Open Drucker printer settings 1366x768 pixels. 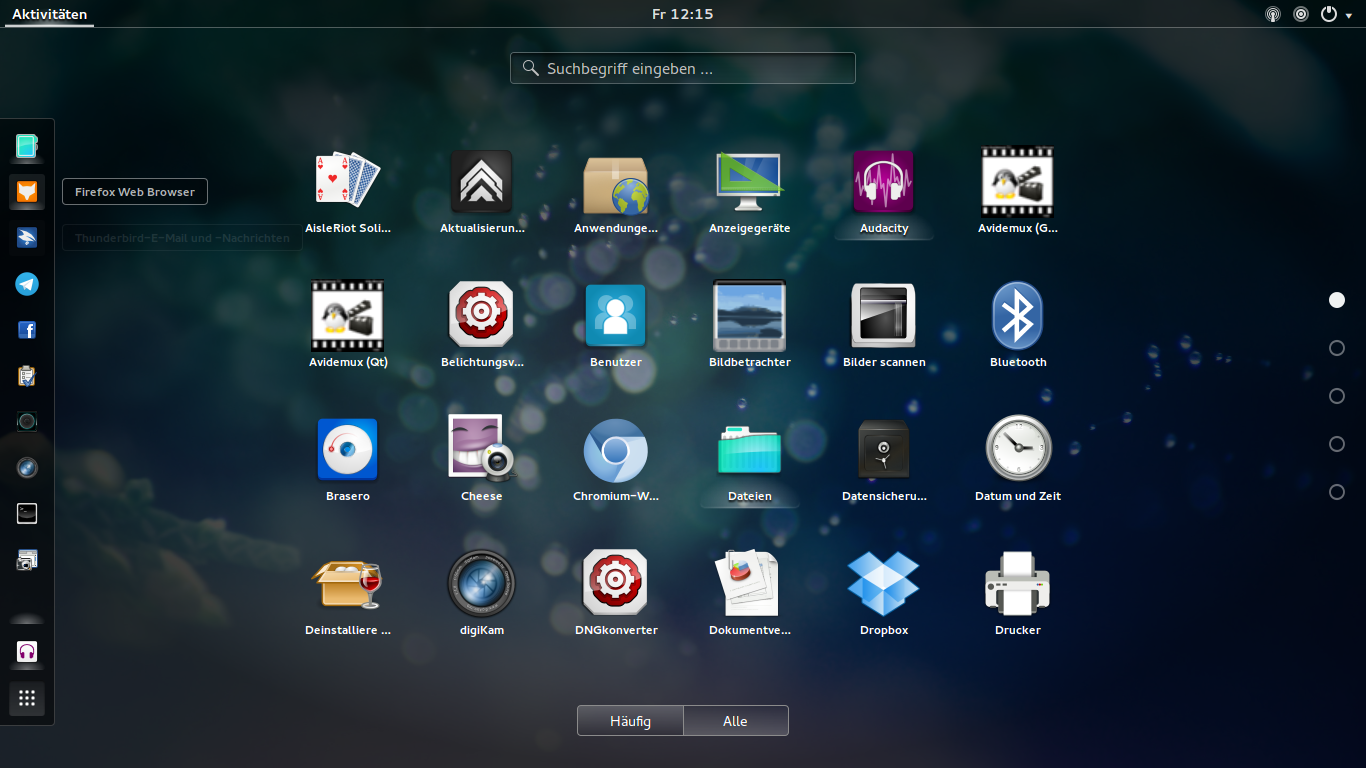point(1018,584)
